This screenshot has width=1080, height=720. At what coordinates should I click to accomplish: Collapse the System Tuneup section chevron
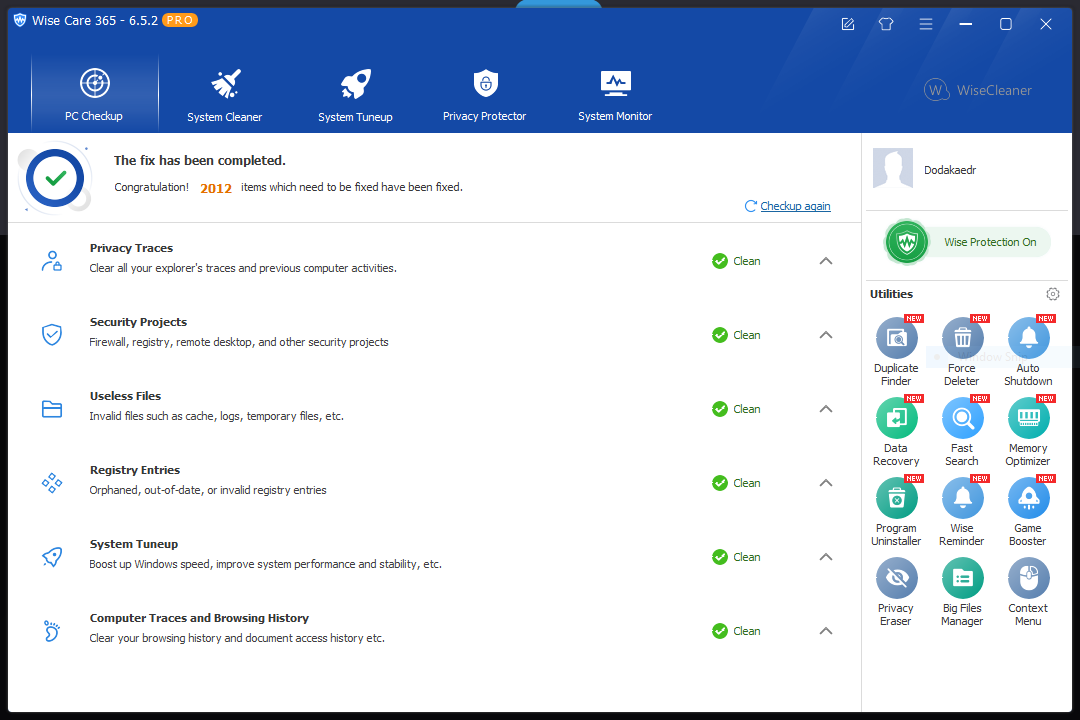(x=826, y=557)
